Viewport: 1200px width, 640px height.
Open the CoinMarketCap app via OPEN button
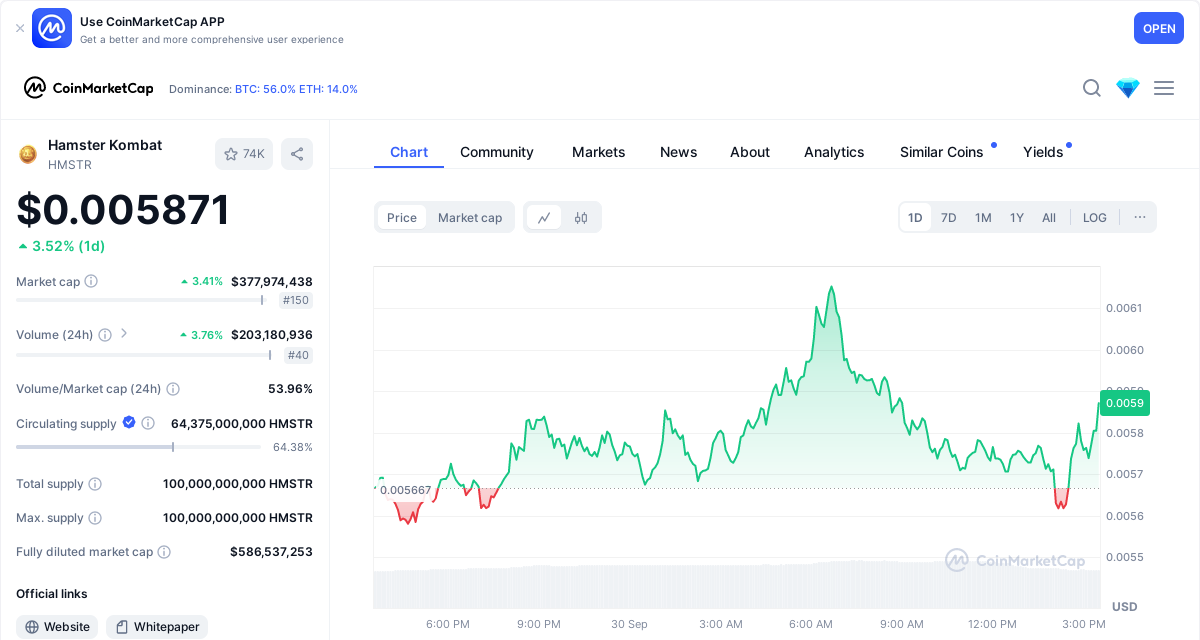click(x=1159, y=28)
